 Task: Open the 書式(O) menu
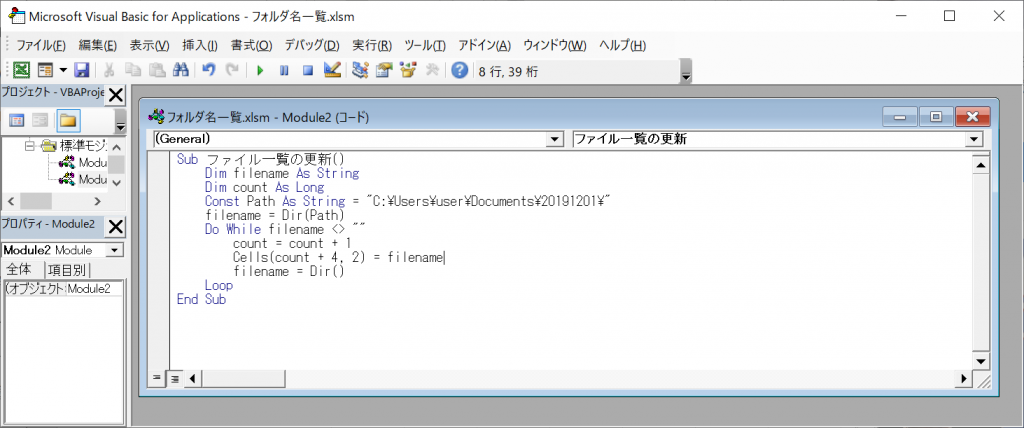click(251, 46)
